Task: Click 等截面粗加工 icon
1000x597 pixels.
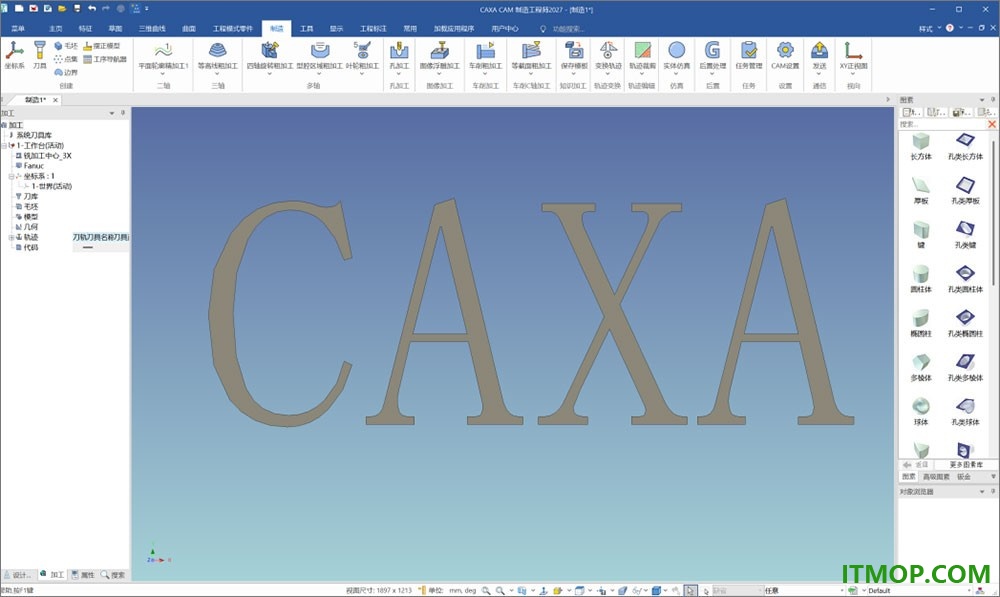Action: (x=531, y=55)
